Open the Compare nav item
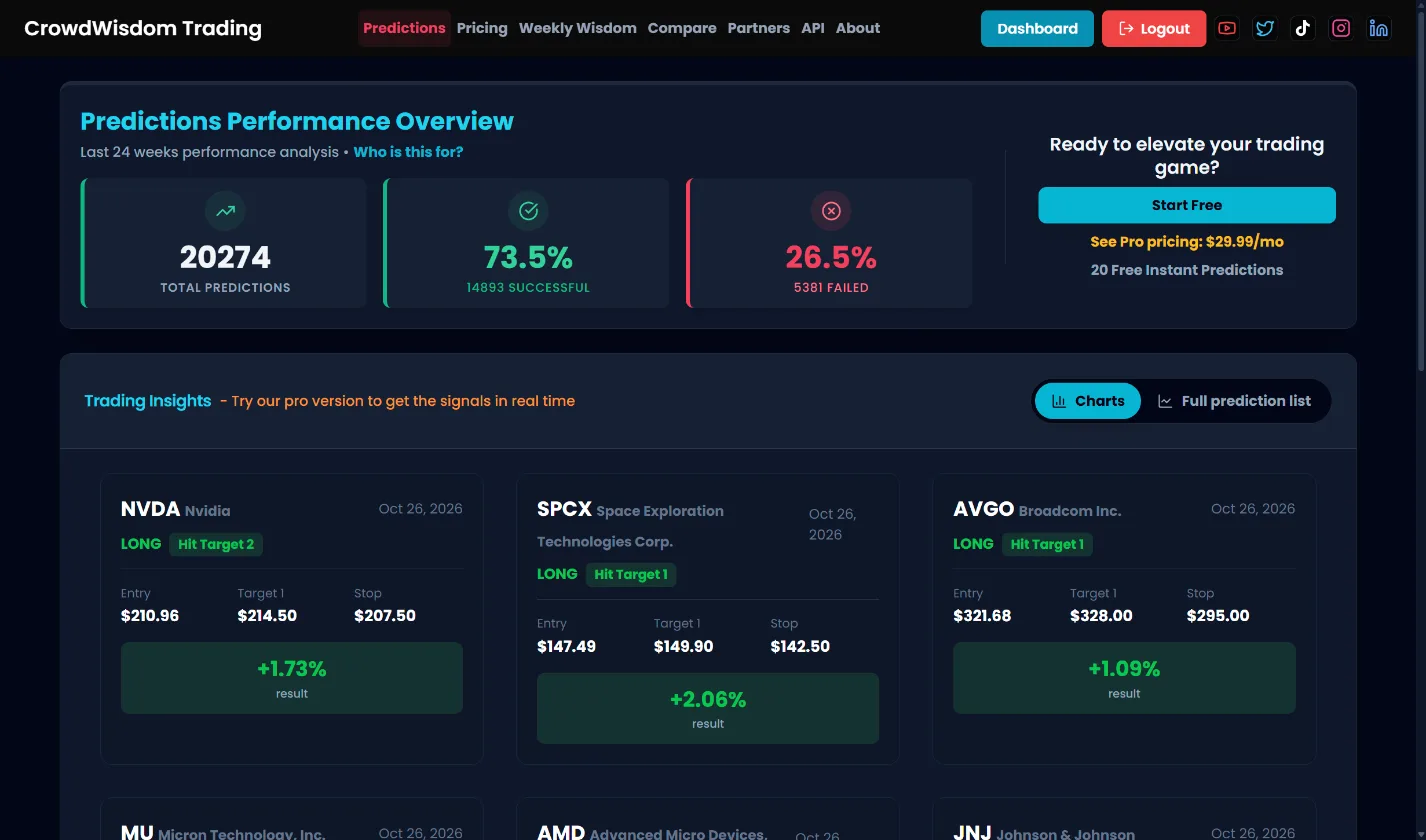The width and height of the screenshot is (1426, 840). [x=682, y=28]
